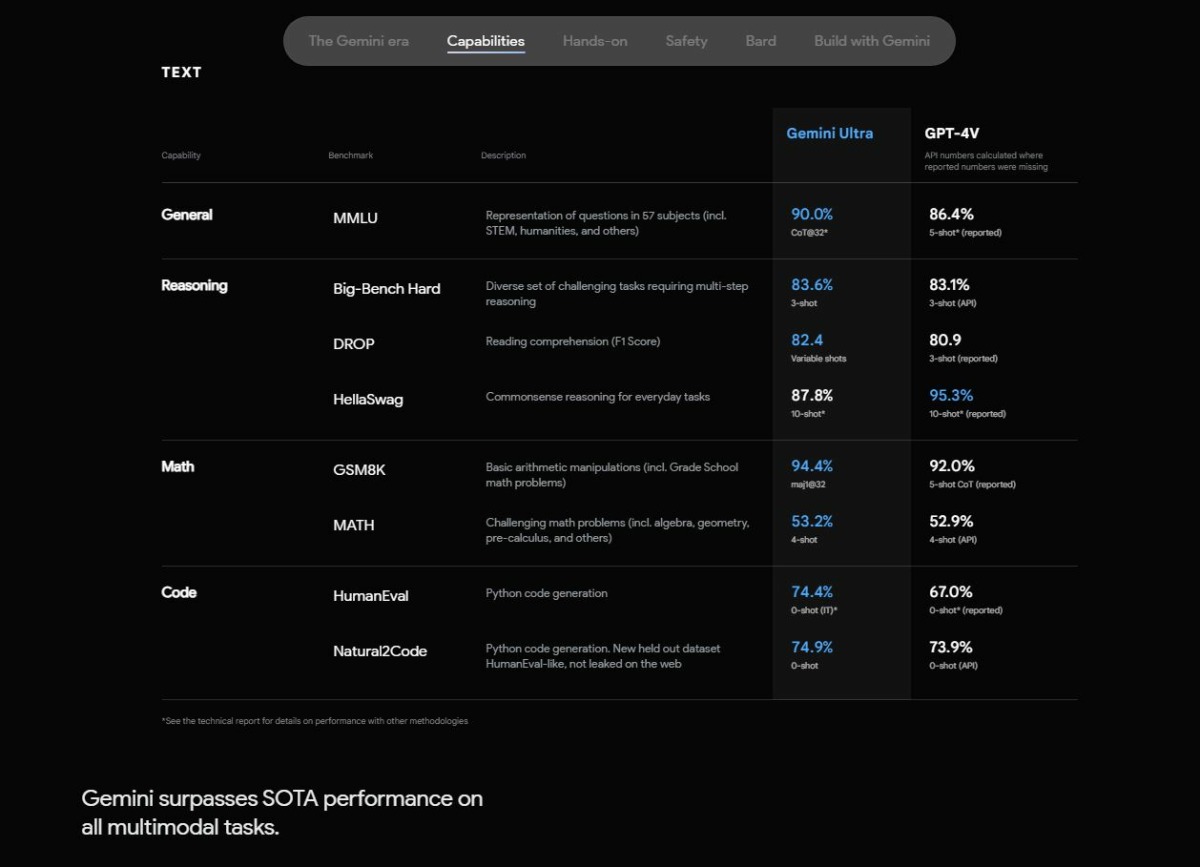Select the HellaSwag benchmark row label
The width and height of the screenshot is (1200, 867).
(x=368, y=400)
